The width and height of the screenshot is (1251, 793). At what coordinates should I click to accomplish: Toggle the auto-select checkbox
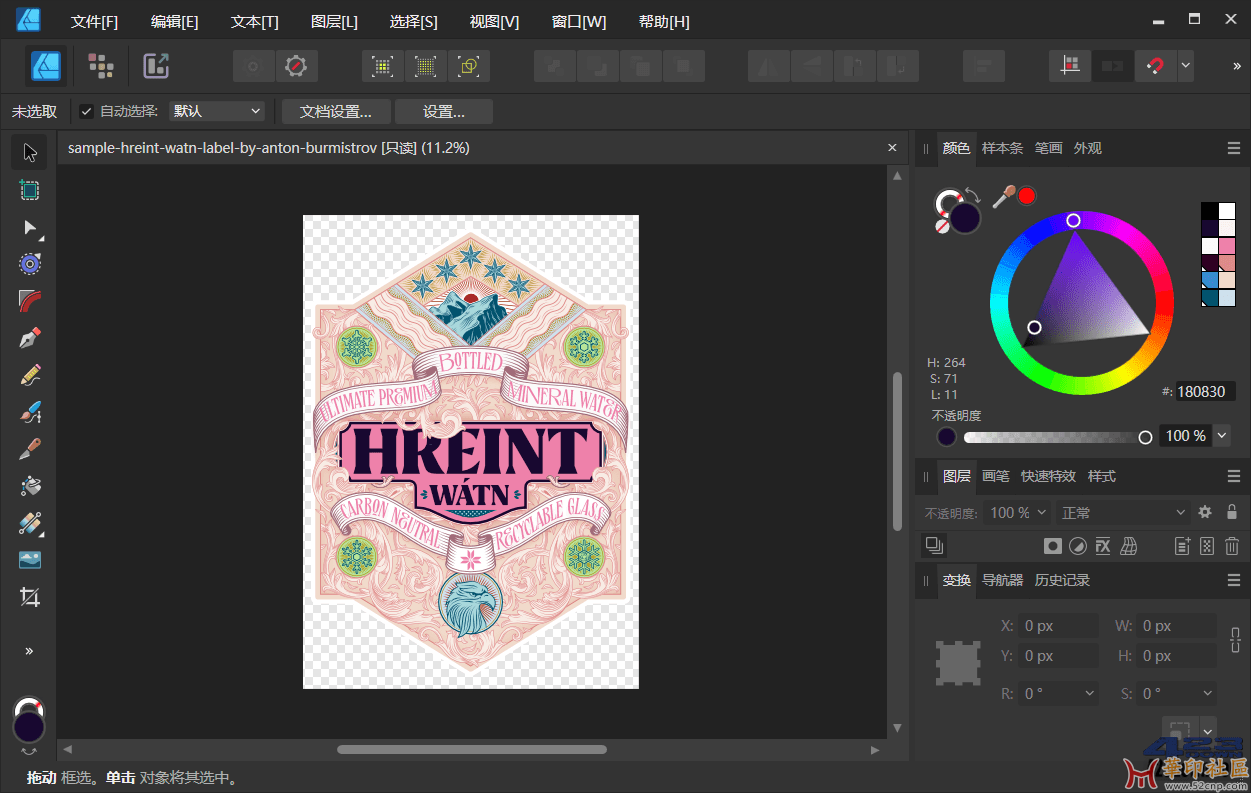[86, 111]
